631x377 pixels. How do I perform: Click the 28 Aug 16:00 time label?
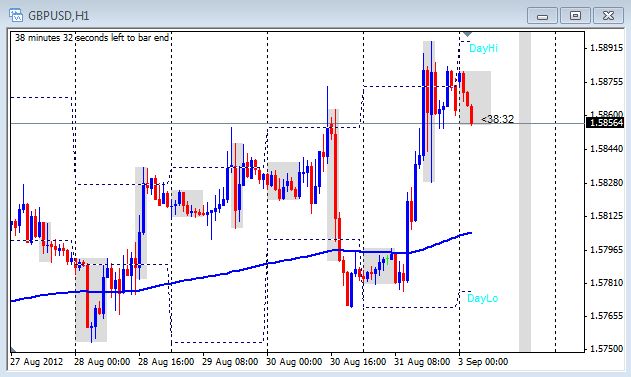tap(166, 362)
